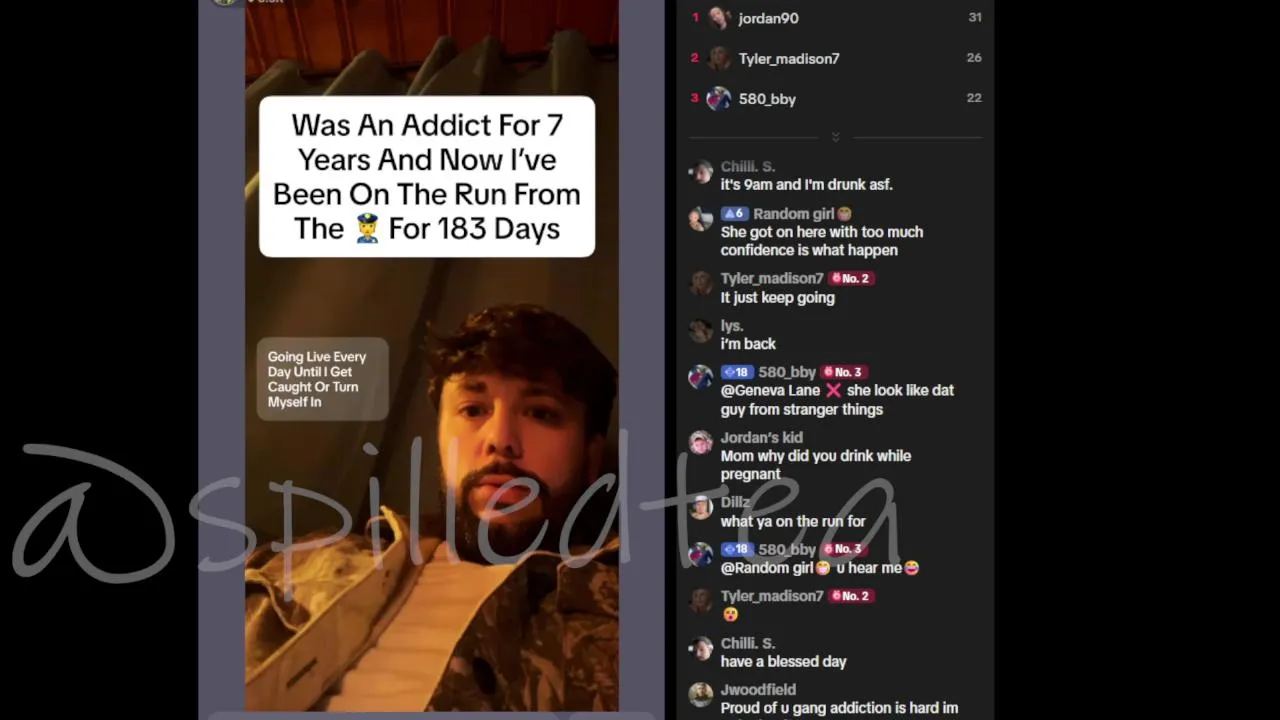
Task: Select the 'have a blessed day' comment
Action: click(783, 662)
